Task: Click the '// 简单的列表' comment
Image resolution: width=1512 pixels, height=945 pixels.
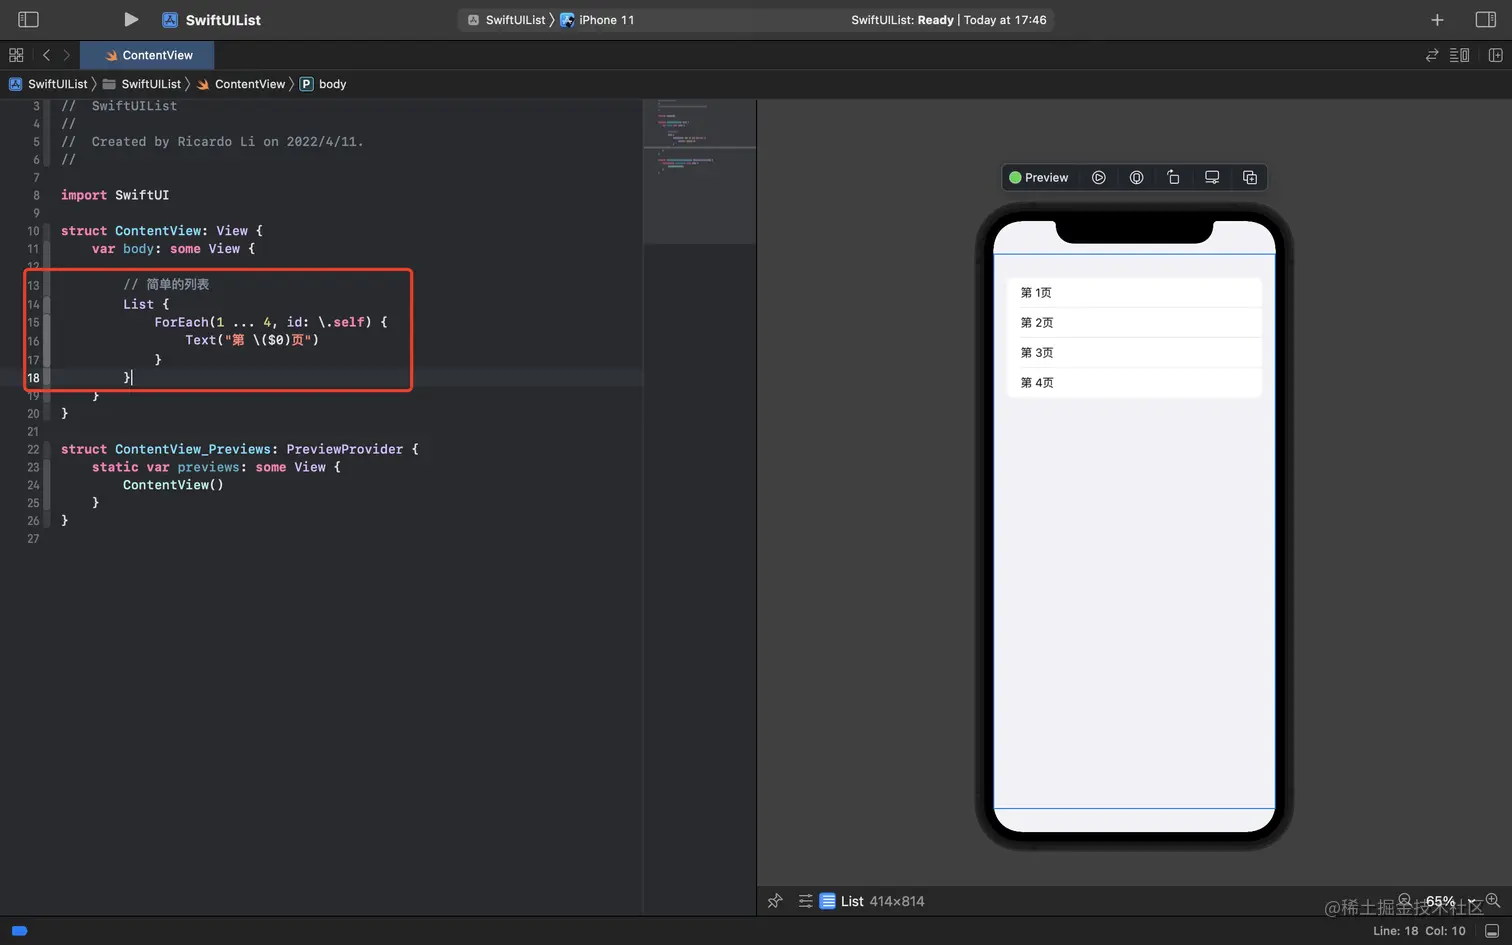Action: tap(166, 284)
